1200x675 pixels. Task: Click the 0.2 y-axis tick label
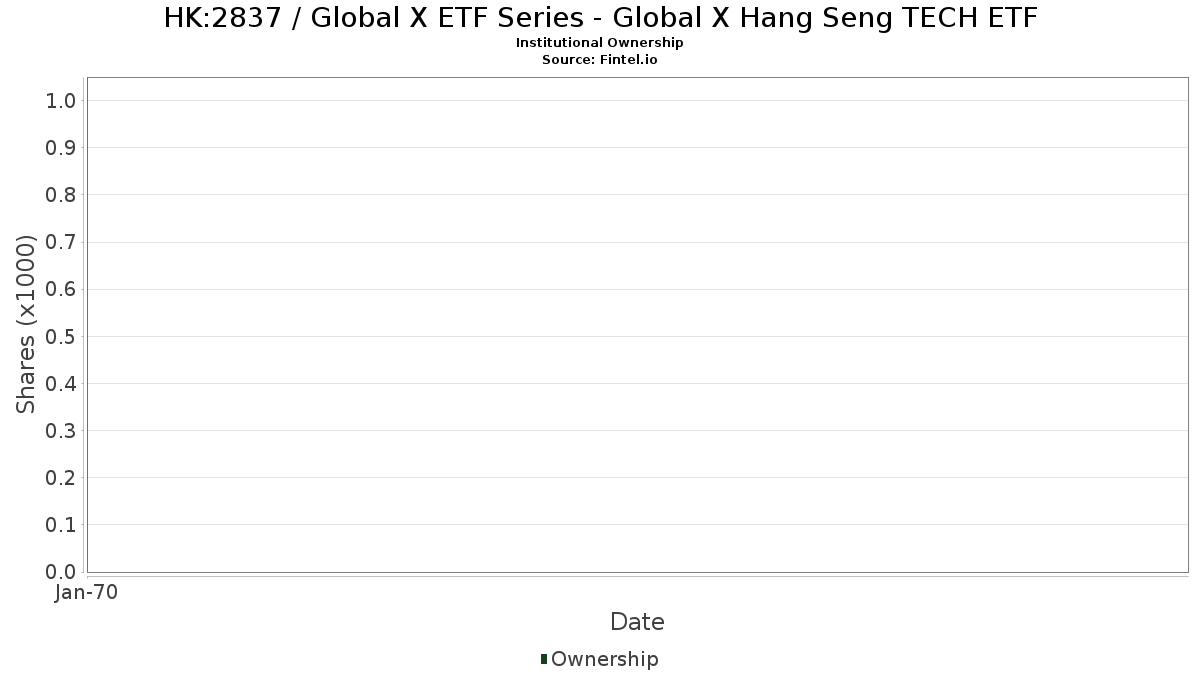coord(61,478)
